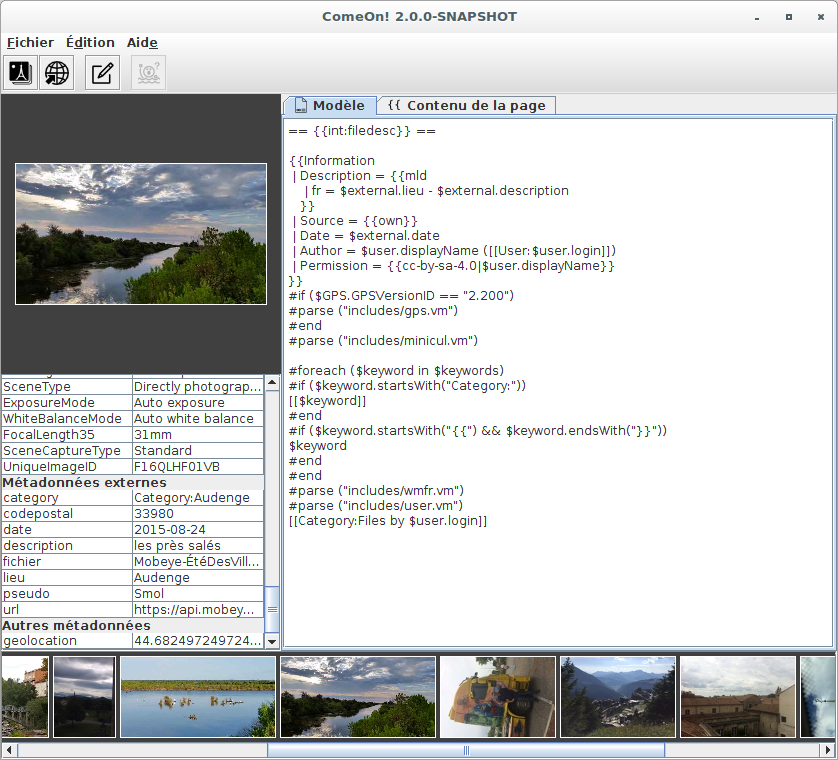
Task: Click the thumbnail strip scroll left arrow
Action: coord(9,750)
